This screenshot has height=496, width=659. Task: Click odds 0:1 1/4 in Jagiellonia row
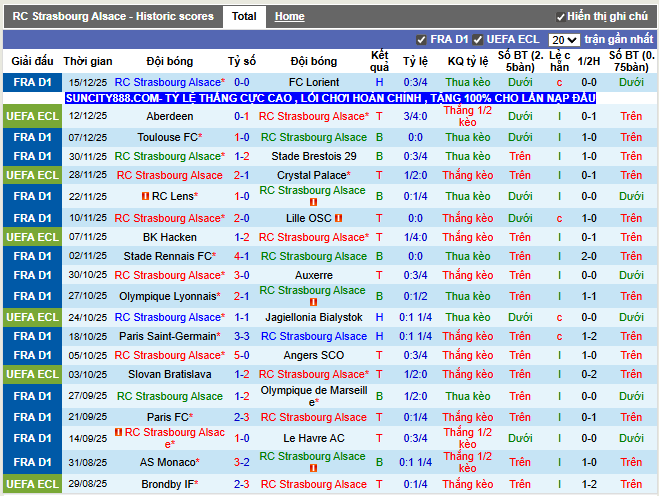[x=415, y=317]
